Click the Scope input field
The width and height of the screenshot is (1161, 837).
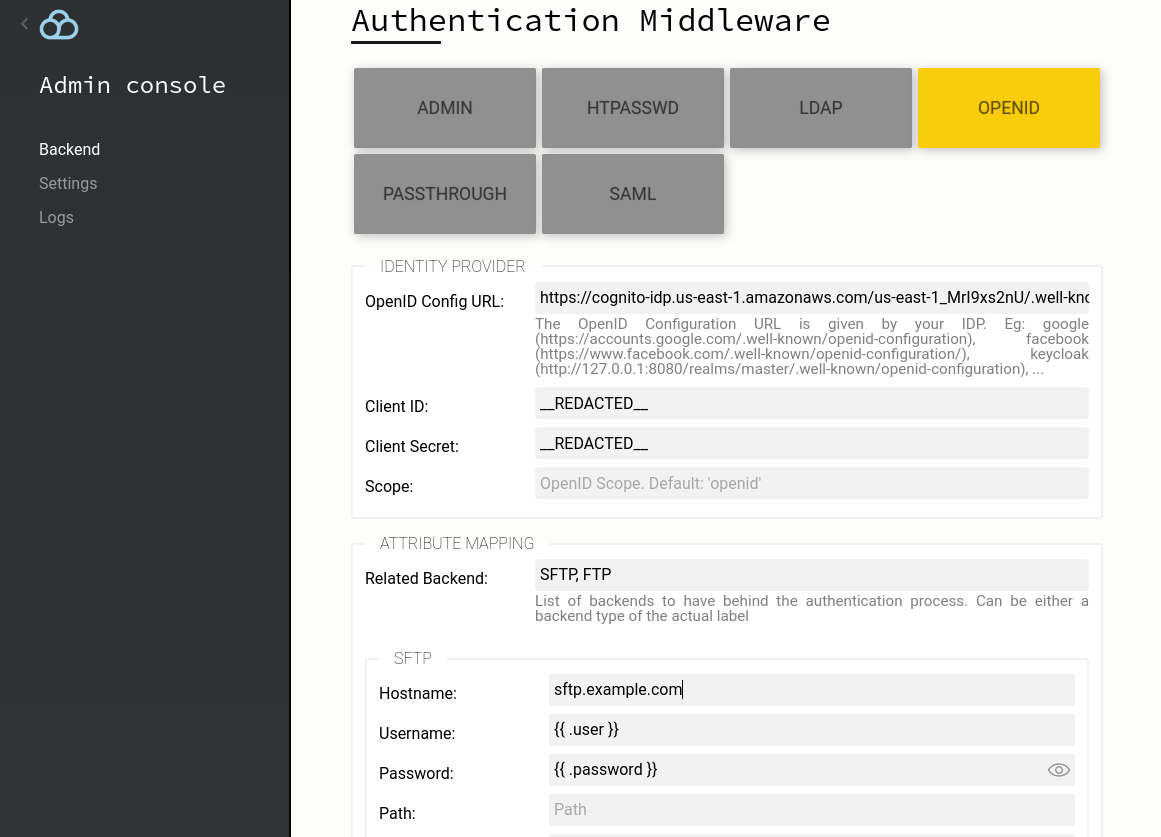[x=812, y=484]
